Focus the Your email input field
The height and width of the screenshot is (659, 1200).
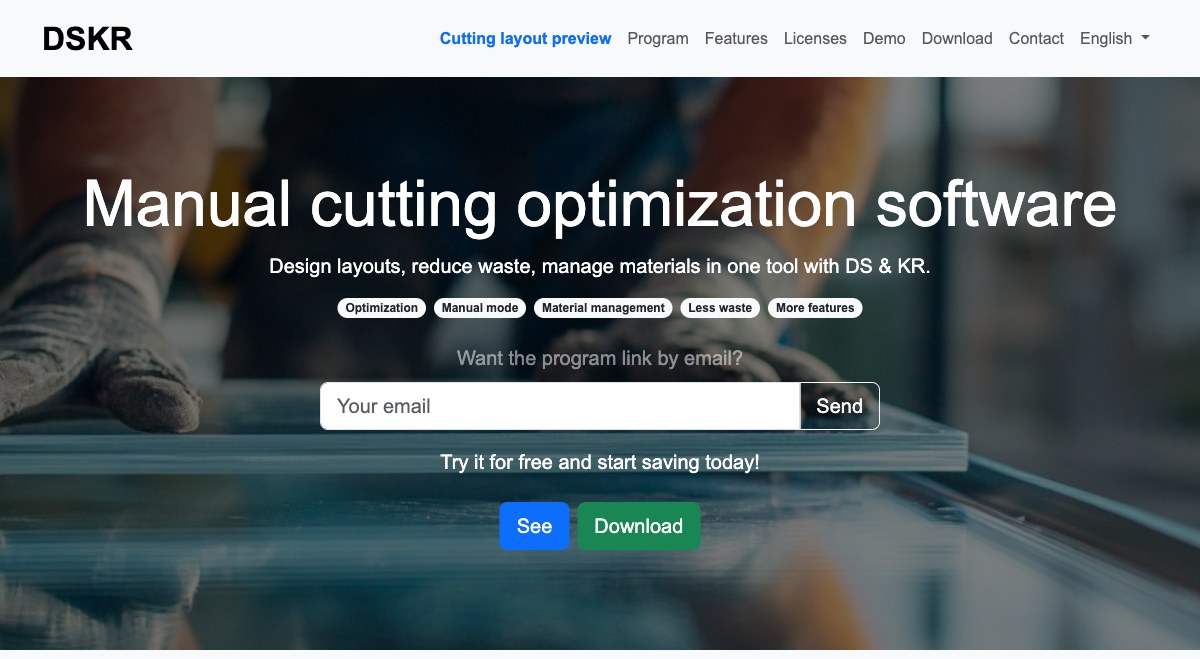point(560,406)
